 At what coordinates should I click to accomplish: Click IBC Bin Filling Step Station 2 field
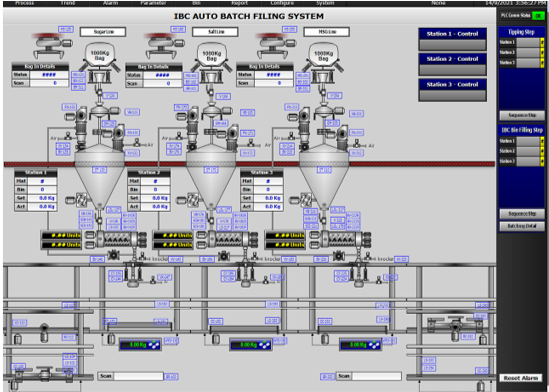point(528,151)
